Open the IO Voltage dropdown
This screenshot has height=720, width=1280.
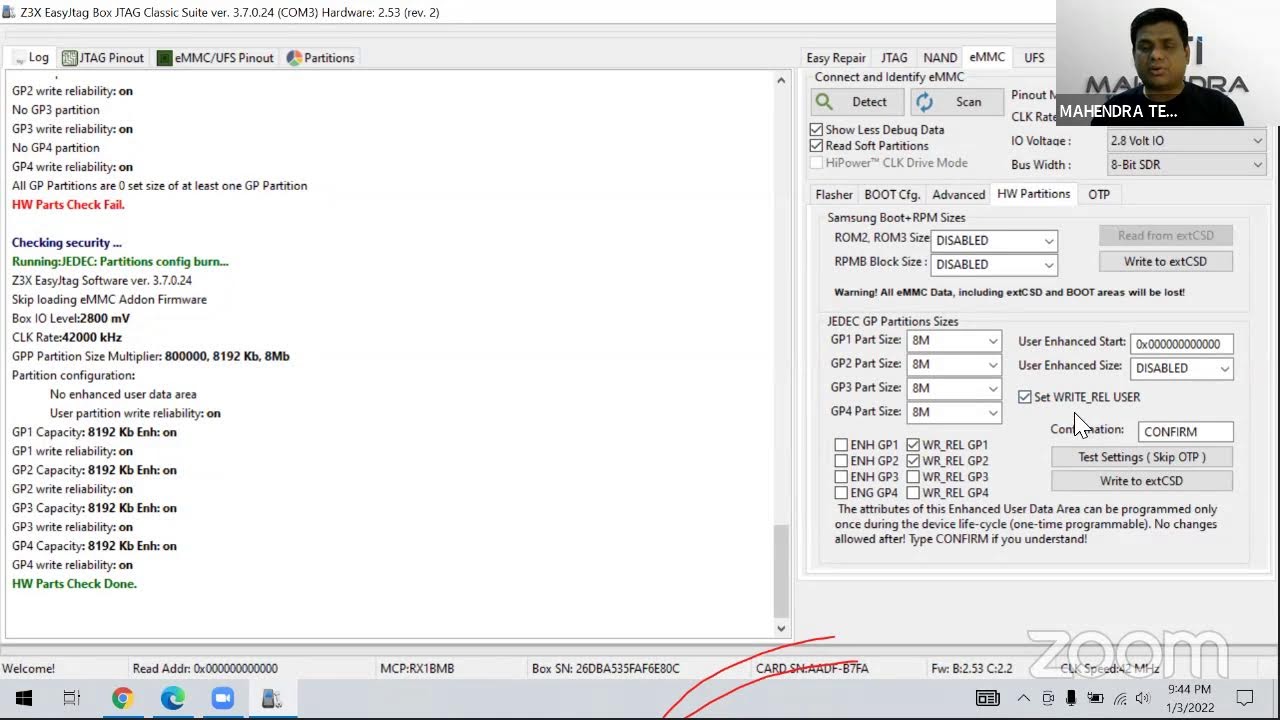point(1186,141)
